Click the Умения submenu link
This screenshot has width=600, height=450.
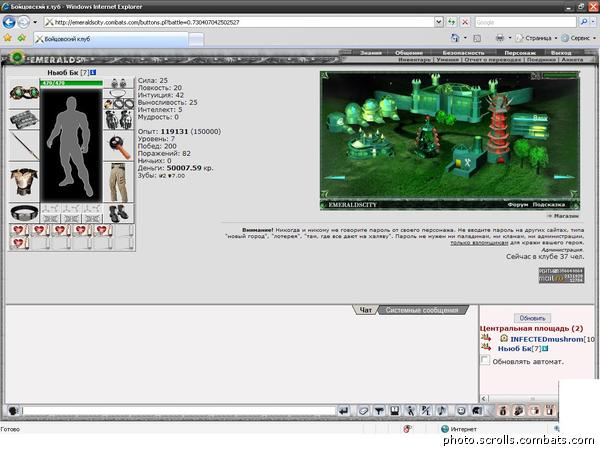coord(448,60)
